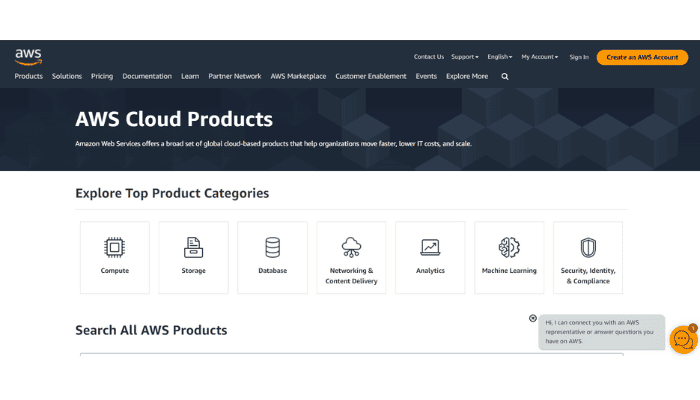This screenshot has height=400, width=700.
Task: Select the Compute chip icon
Action: click(114, 247)
